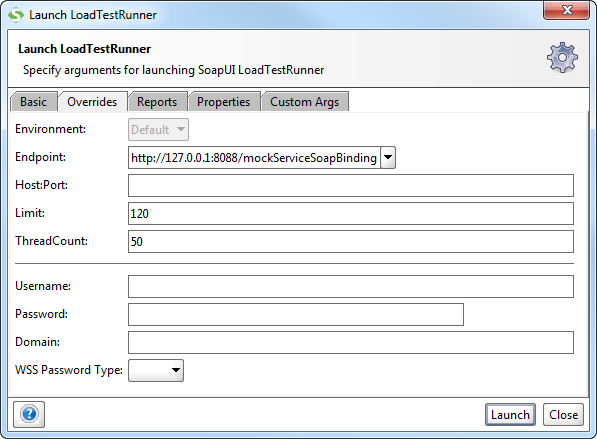Expand the Endpoint dropdown arrow
The image size is (597, 439).
click(x=388, y=157)
